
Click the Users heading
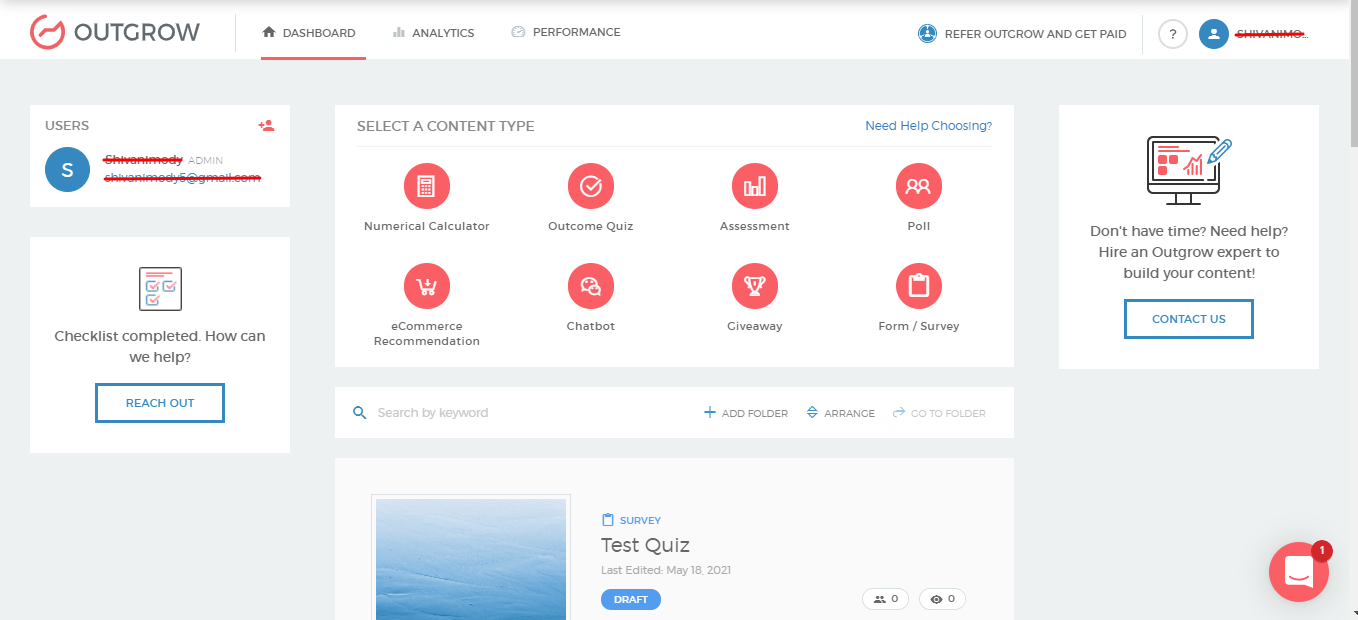click(67, 126)
